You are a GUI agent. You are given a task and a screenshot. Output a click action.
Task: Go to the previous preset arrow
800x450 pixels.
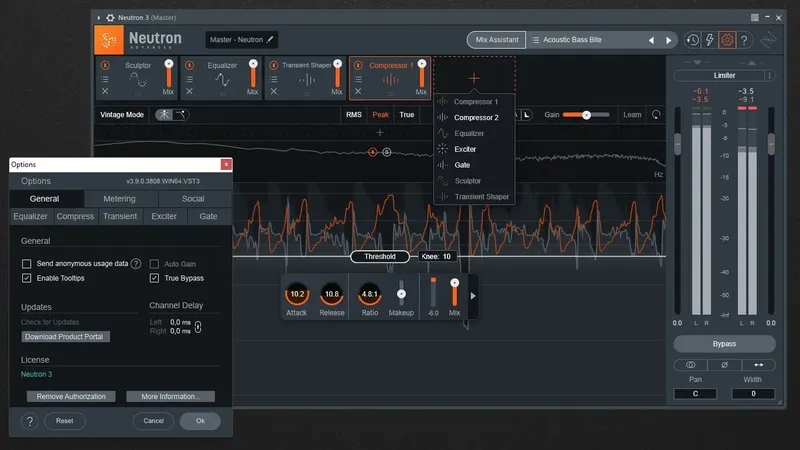tap(651, 40)
